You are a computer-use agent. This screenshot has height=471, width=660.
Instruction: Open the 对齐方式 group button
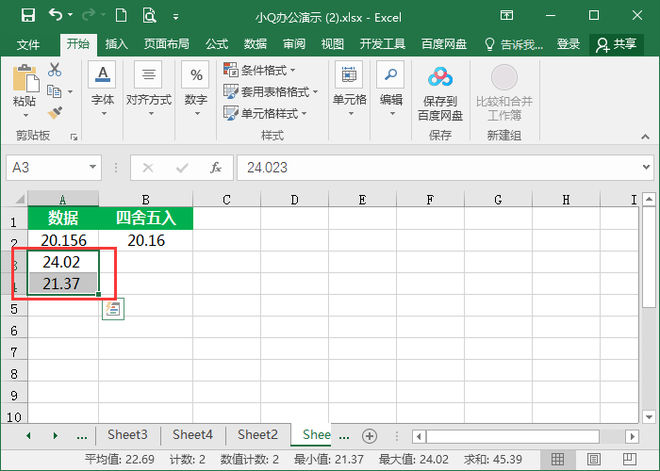click(x=149, y=89)
